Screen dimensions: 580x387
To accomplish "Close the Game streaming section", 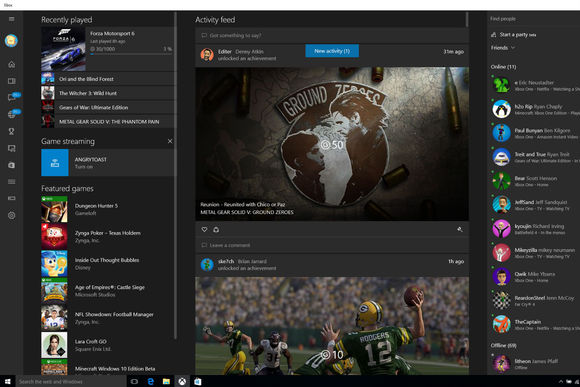I will pos(170,141).
